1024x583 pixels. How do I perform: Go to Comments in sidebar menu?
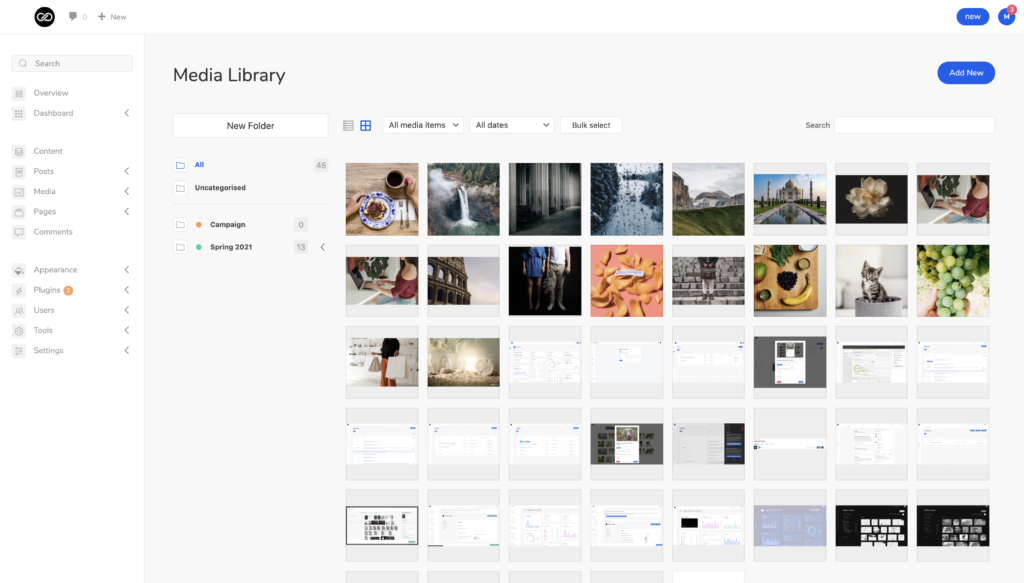pyautogui.click(x=52, y=231)
